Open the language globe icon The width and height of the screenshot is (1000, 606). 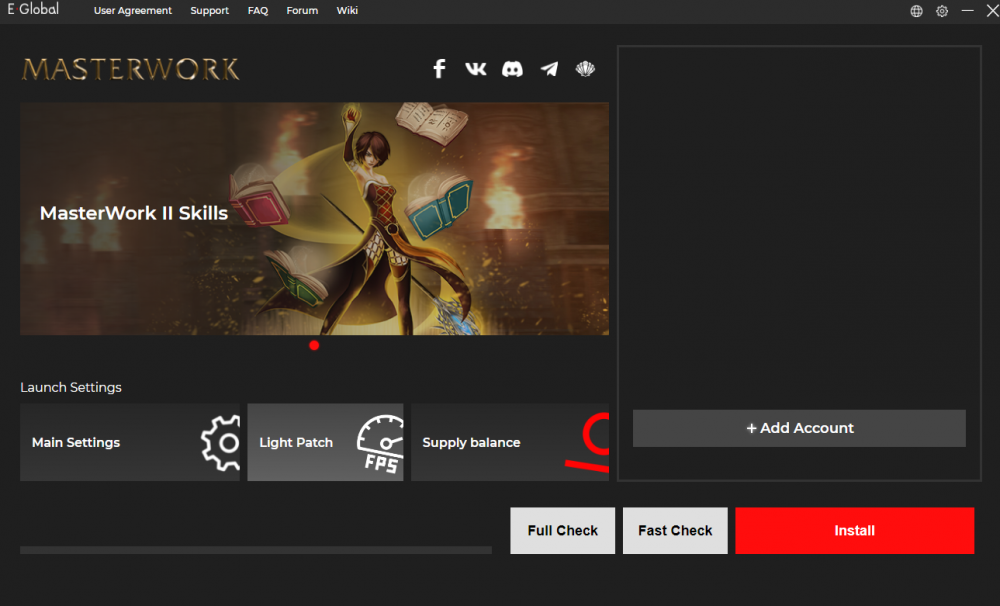[916, 11]
